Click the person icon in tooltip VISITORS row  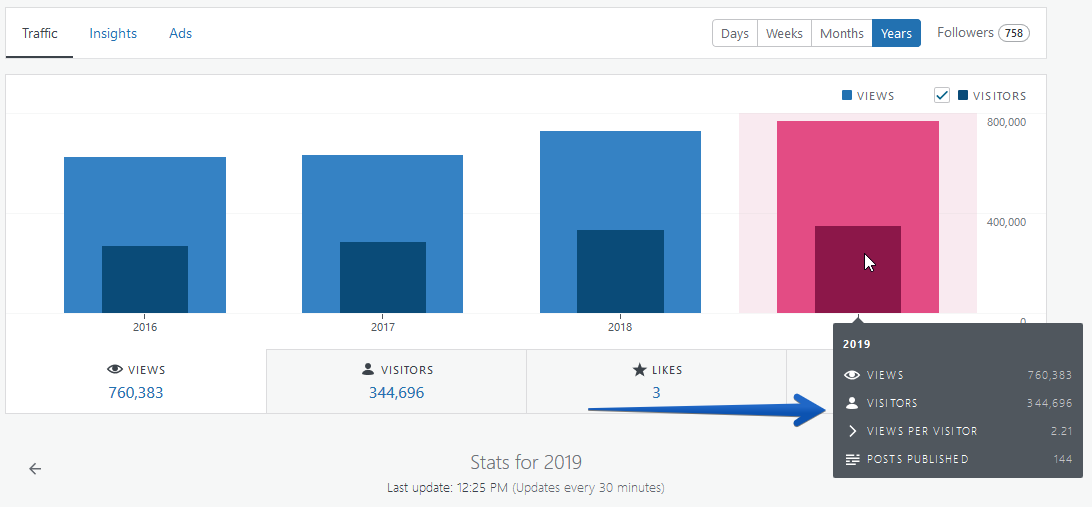coord(852,403)
